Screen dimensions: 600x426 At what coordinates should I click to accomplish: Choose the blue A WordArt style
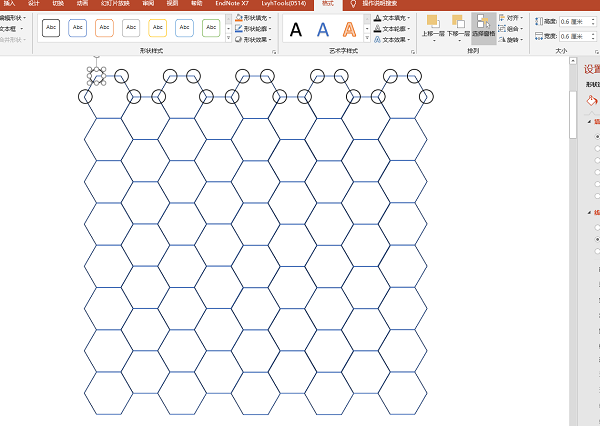click(323, 29)
